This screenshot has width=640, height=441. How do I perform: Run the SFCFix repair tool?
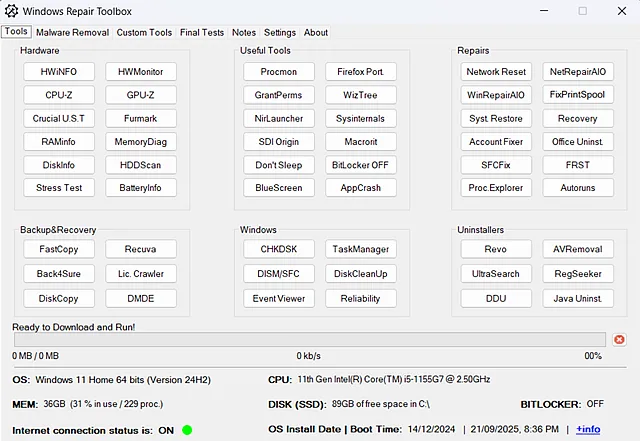point(496,165)
